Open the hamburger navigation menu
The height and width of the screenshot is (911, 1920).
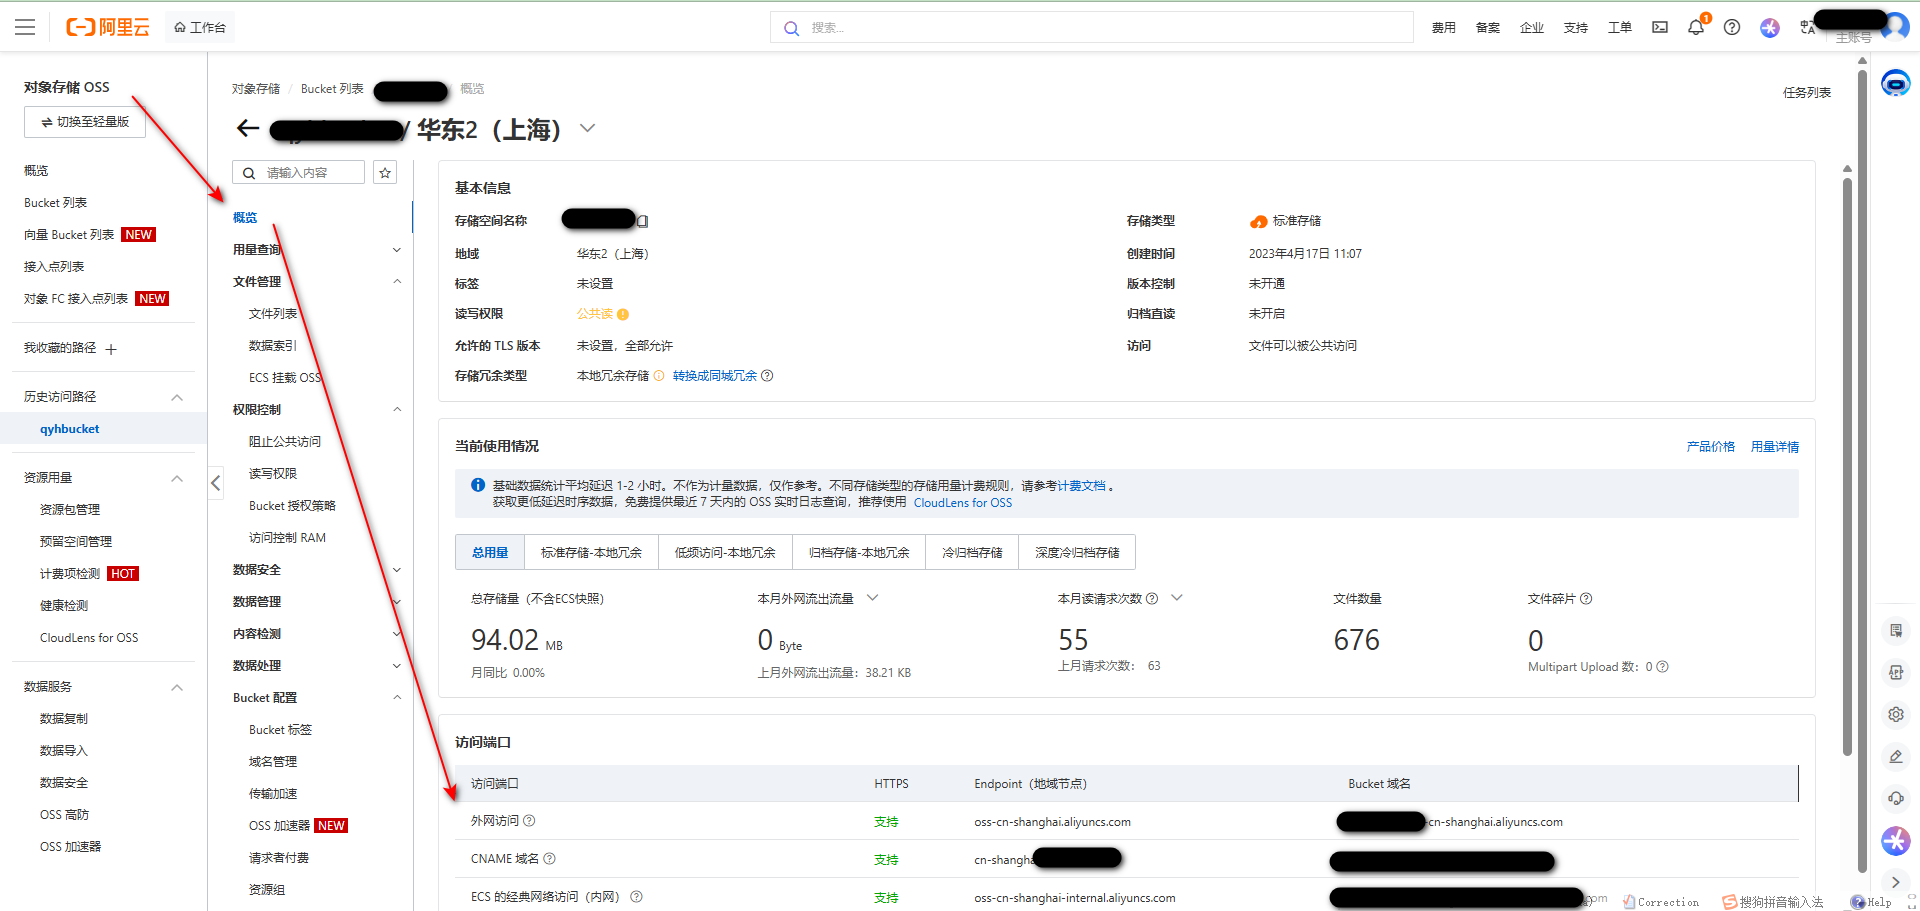pyautogui.click(x=25, y=27)
